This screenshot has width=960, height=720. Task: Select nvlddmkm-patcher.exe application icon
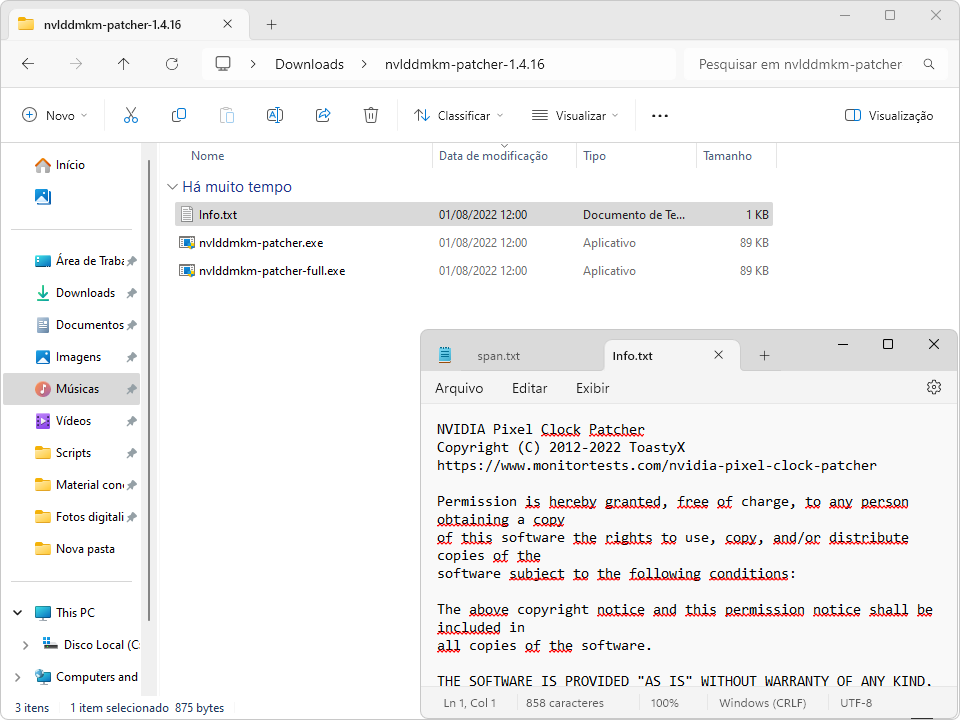pyautogui.click(x=187, y=242)
